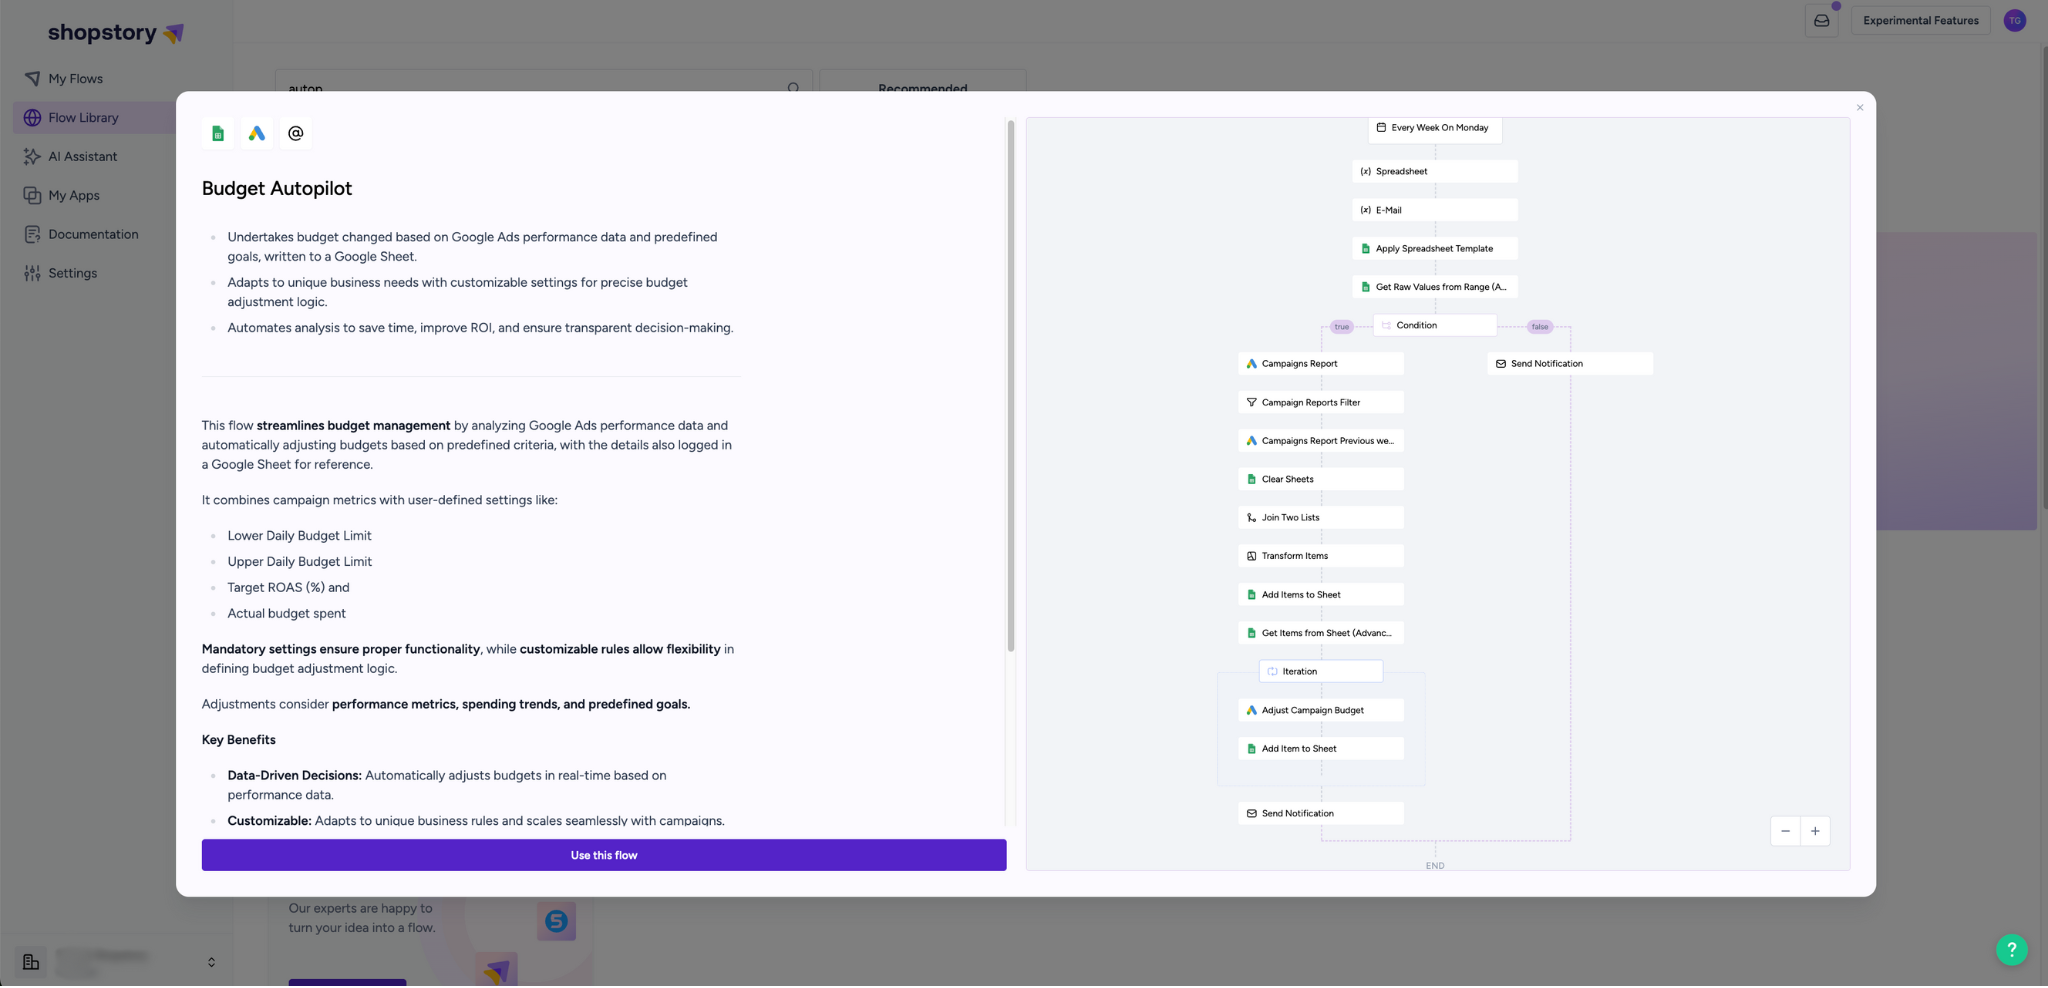This screenshot has width=2048, height=988.
Task: Click the Actual budget spent bullet
Action: point(286,615)
